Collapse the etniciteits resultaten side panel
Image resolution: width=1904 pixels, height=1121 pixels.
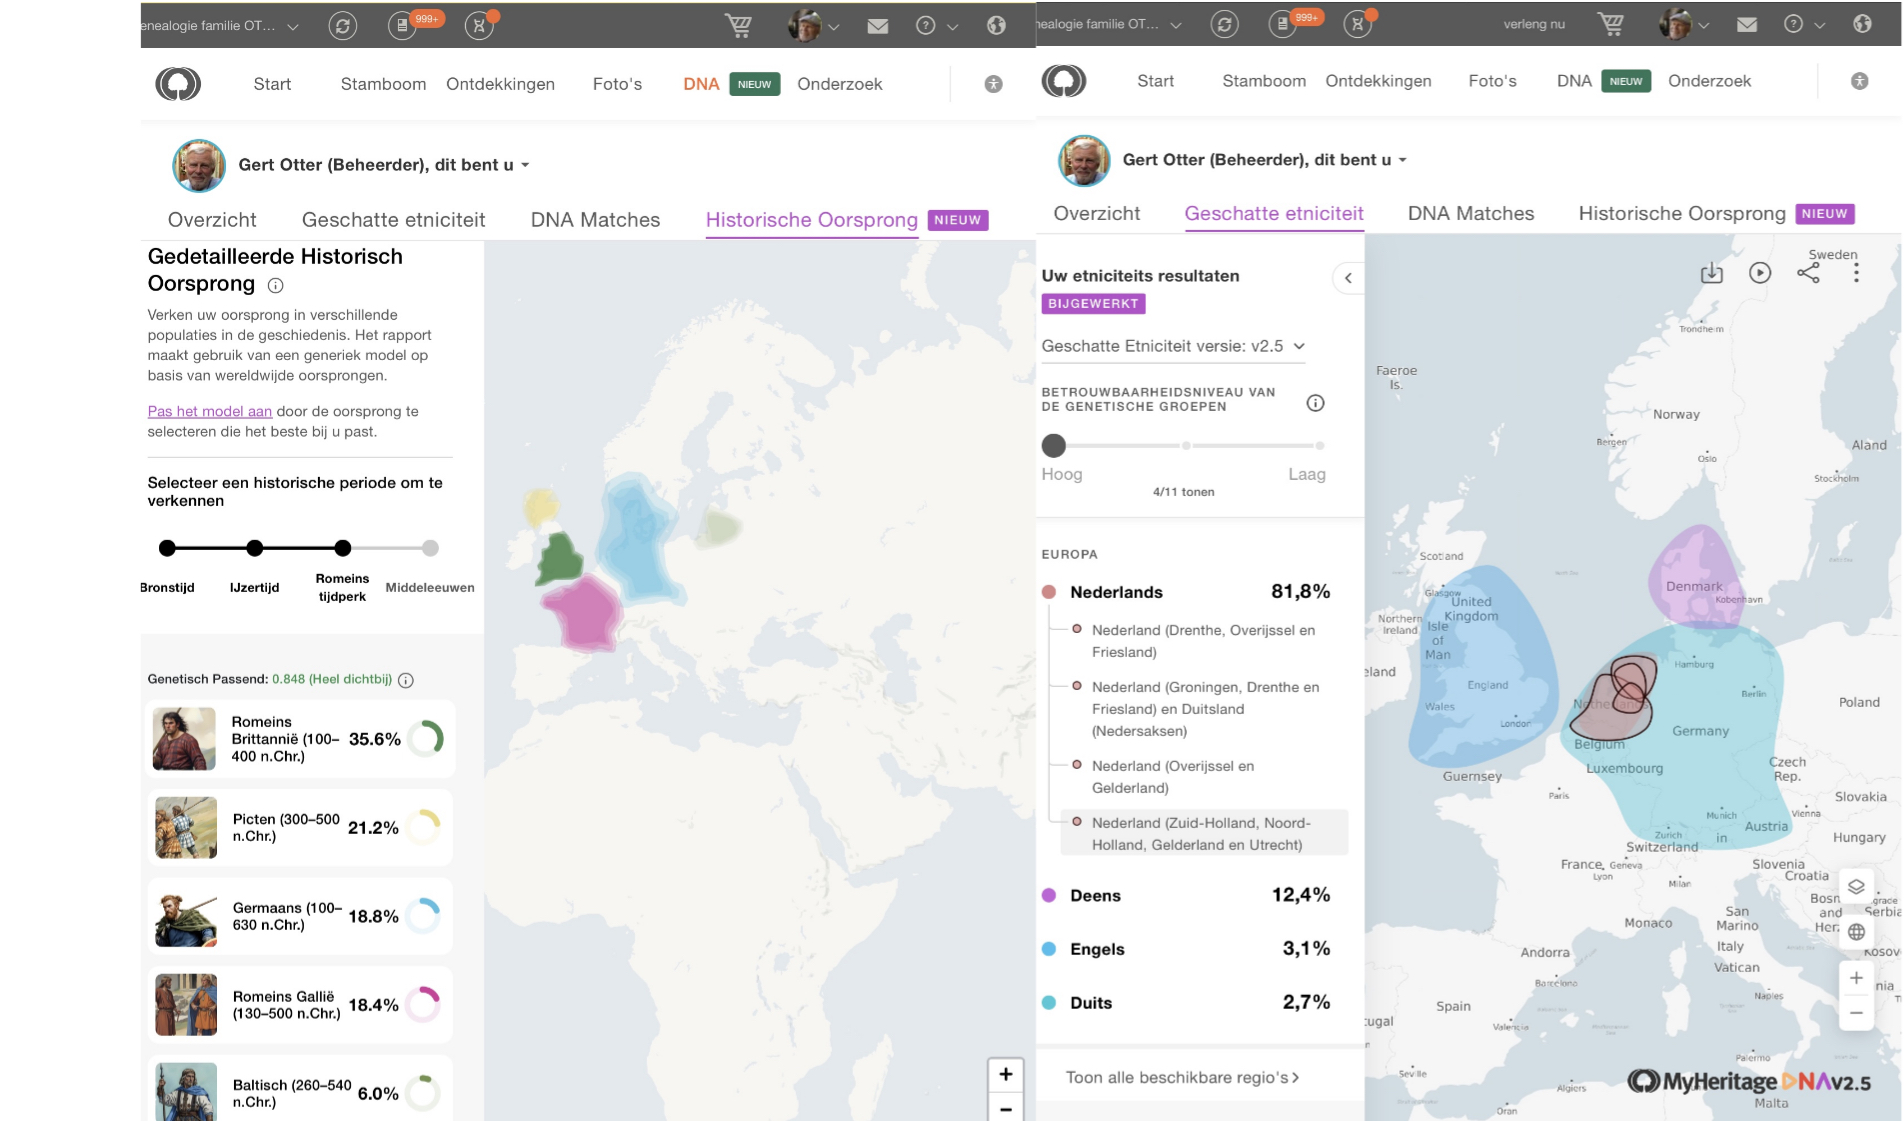click(x=1348, y=278)
